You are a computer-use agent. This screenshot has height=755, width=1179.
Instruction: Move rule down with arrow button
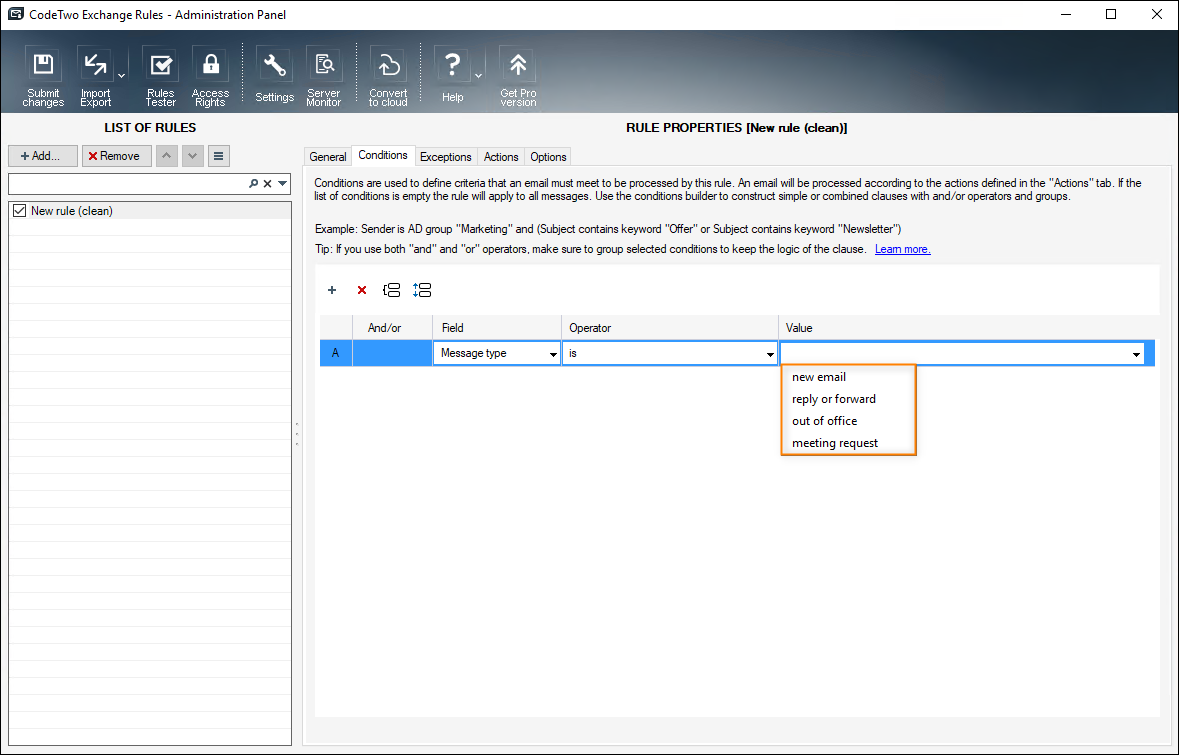(x=192, y=156)
